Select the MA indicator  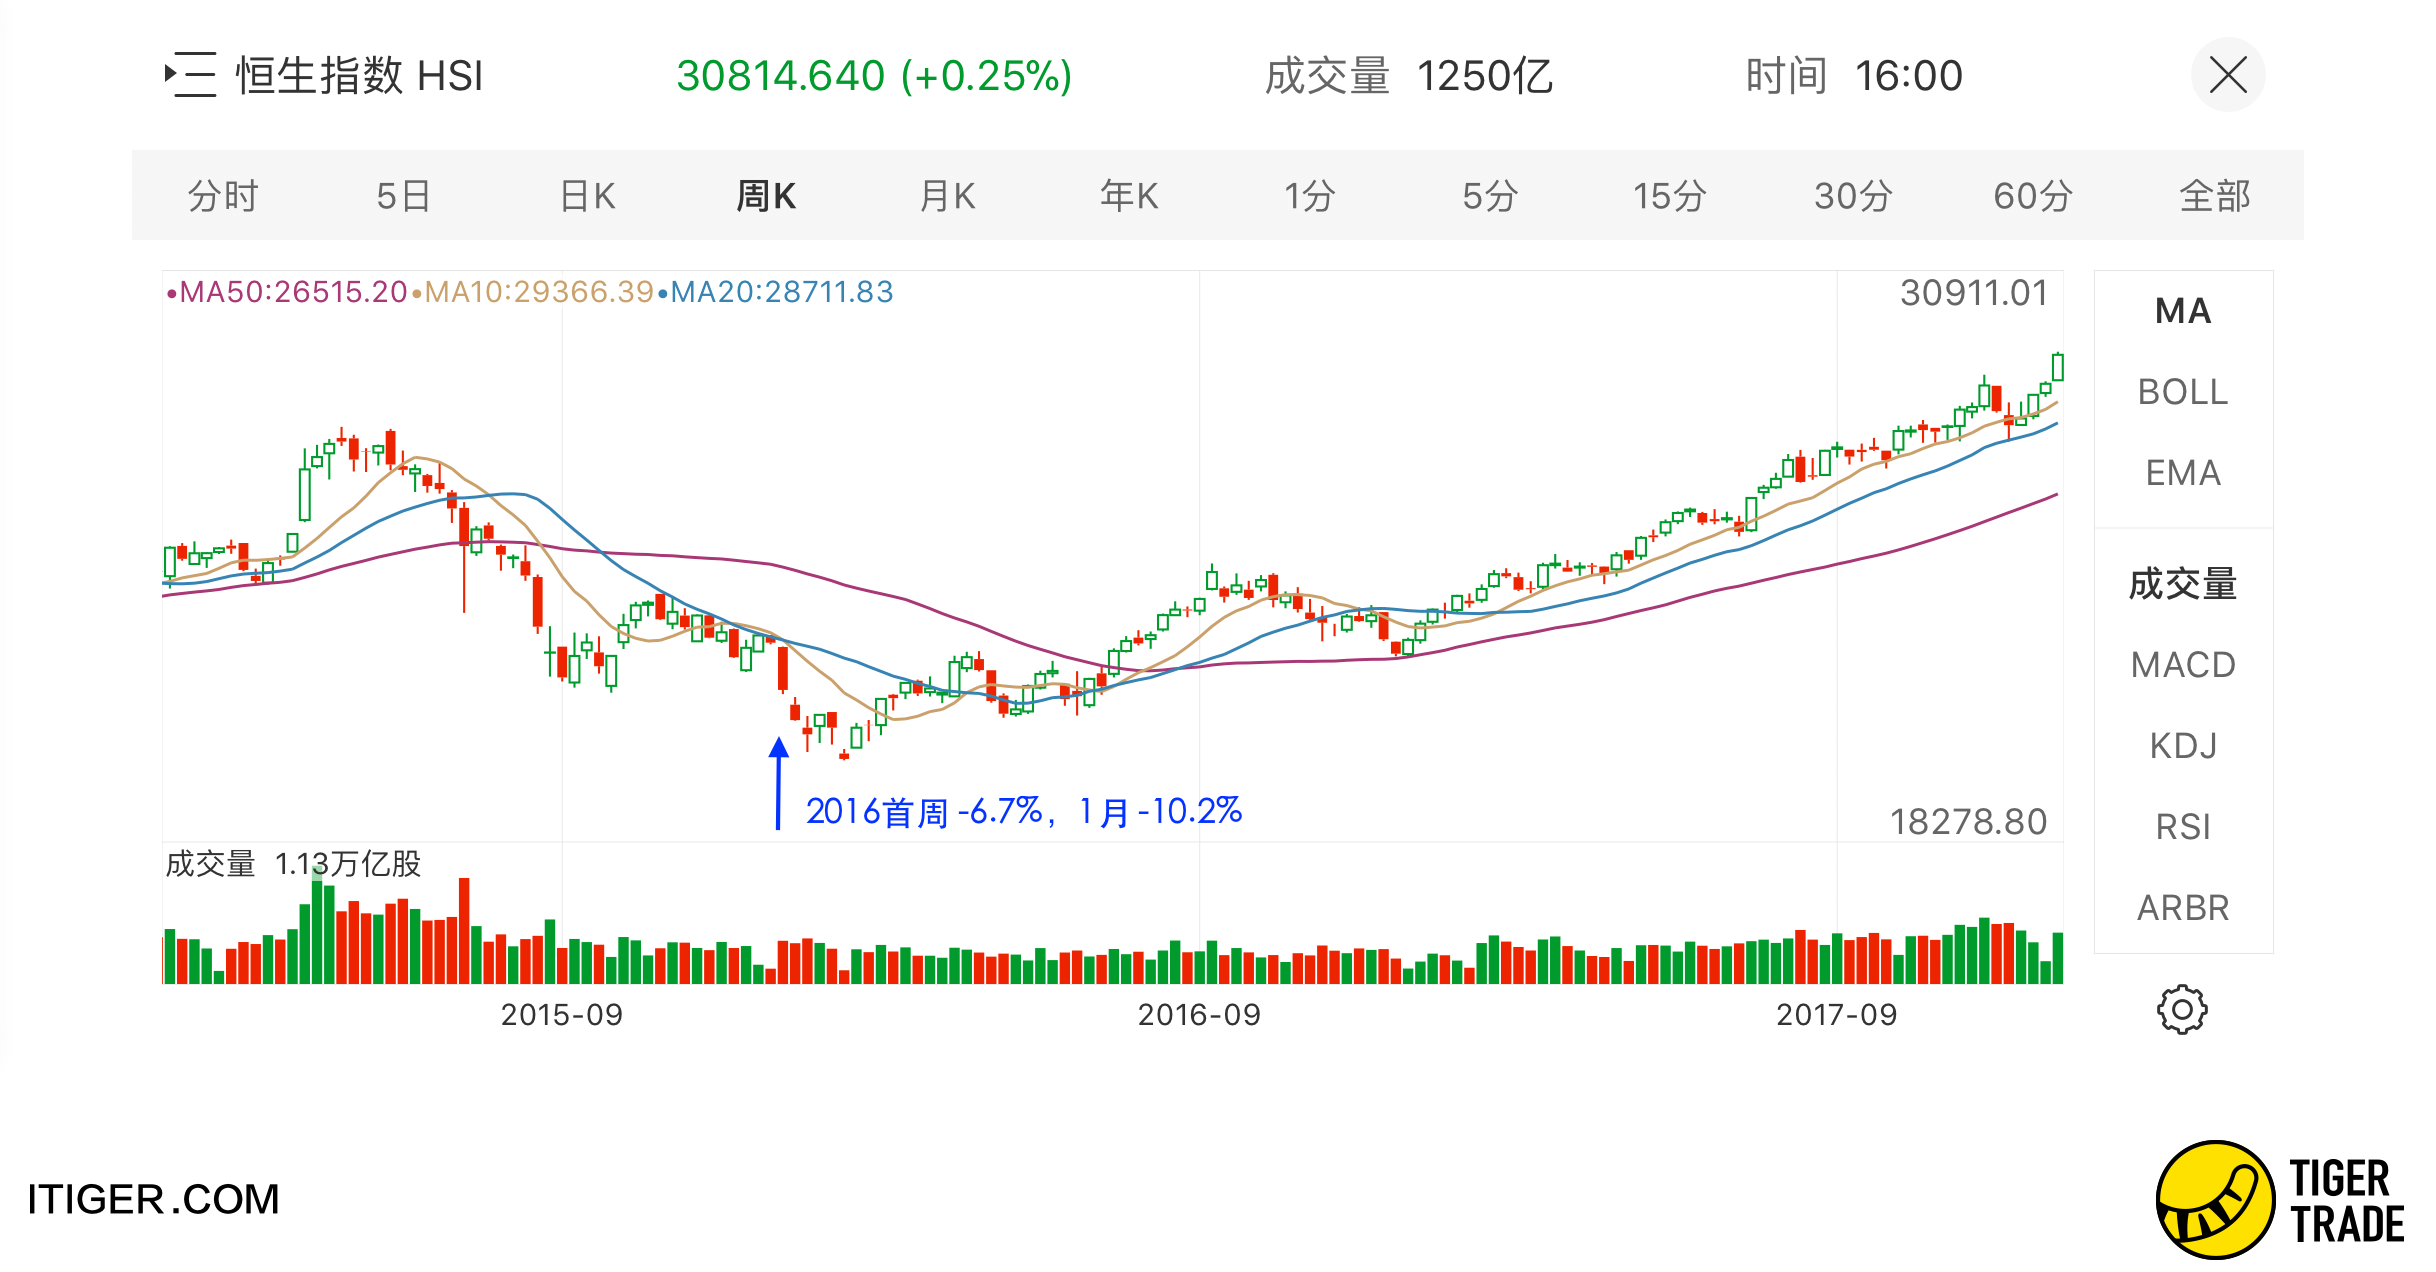point(2182,311)
